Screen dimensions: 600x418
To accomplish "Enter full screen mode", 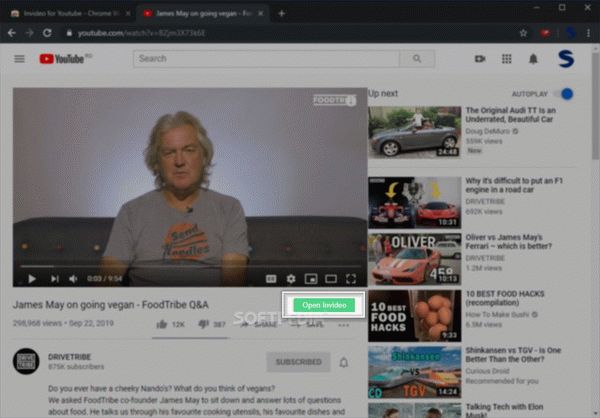I will [x=351, y=279].
